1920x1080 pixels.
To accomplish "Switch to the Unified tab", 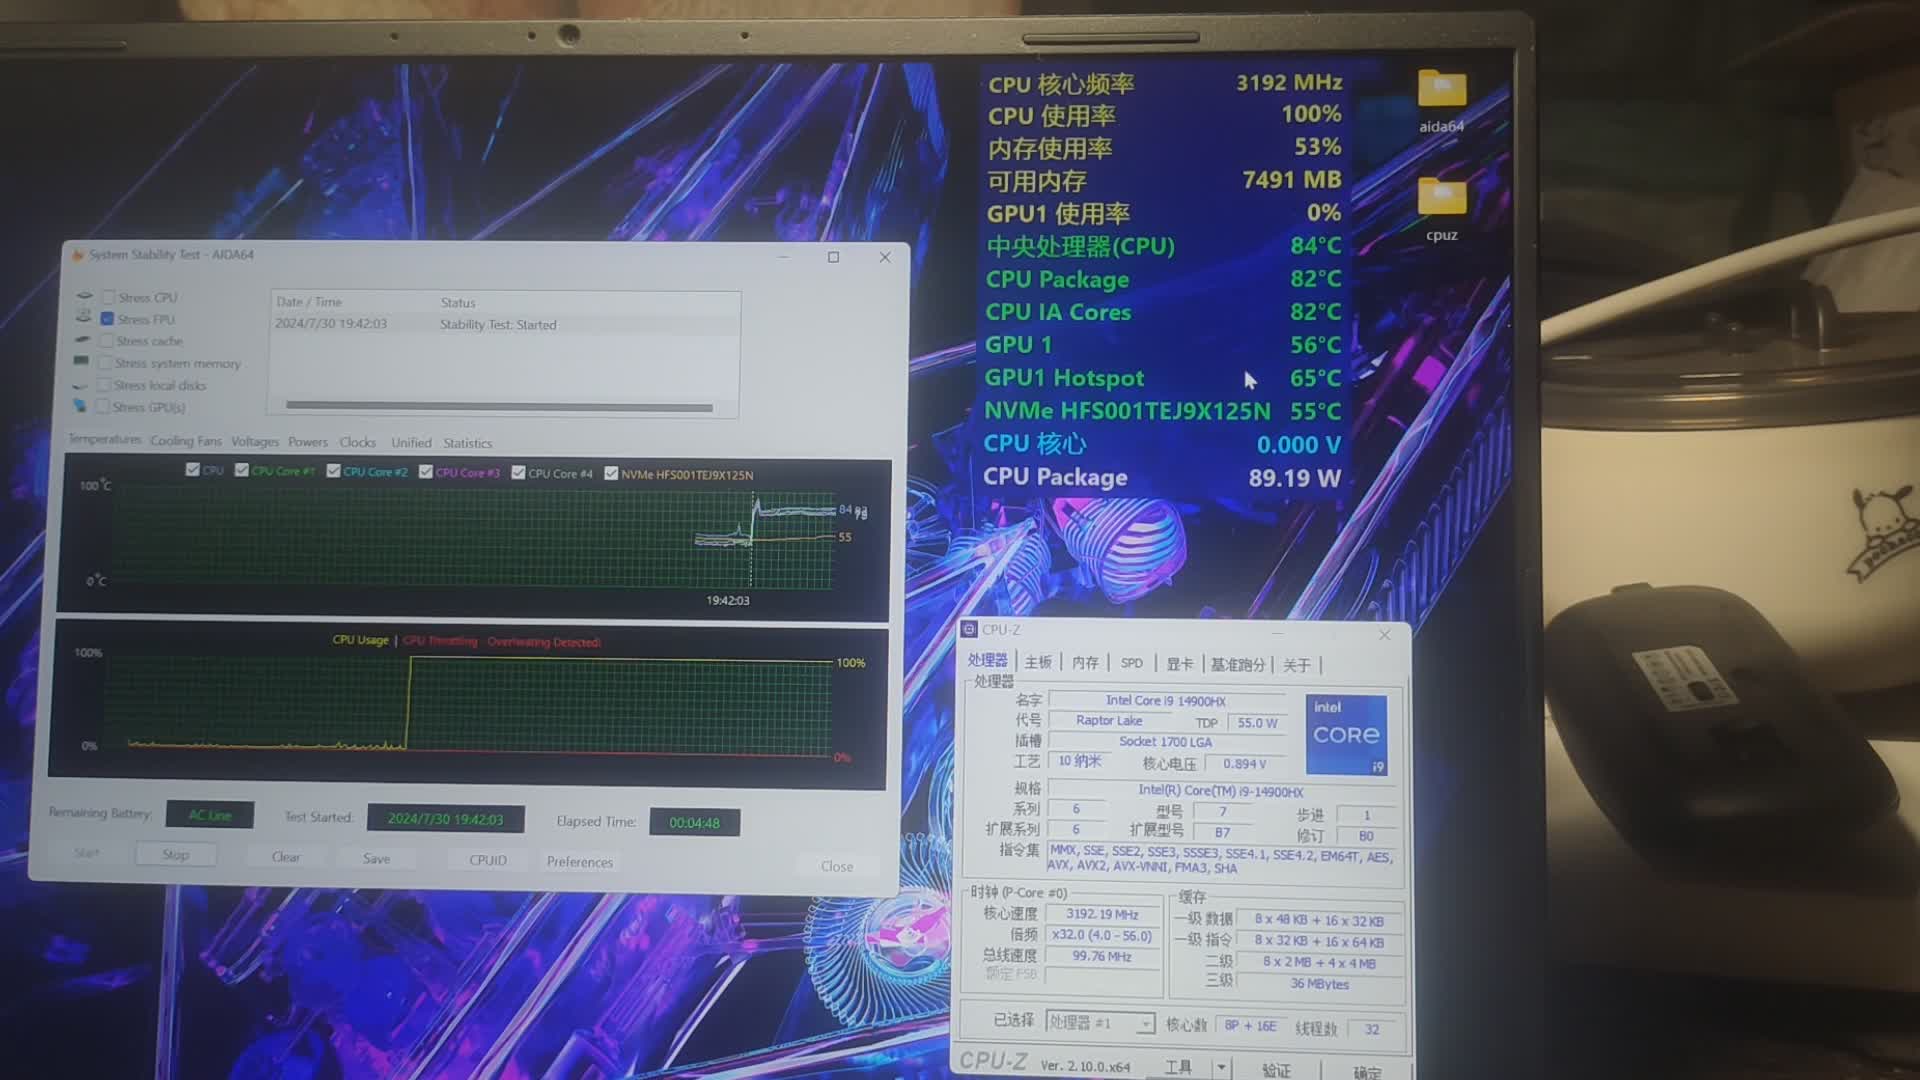I will click(x=411, y=443).
